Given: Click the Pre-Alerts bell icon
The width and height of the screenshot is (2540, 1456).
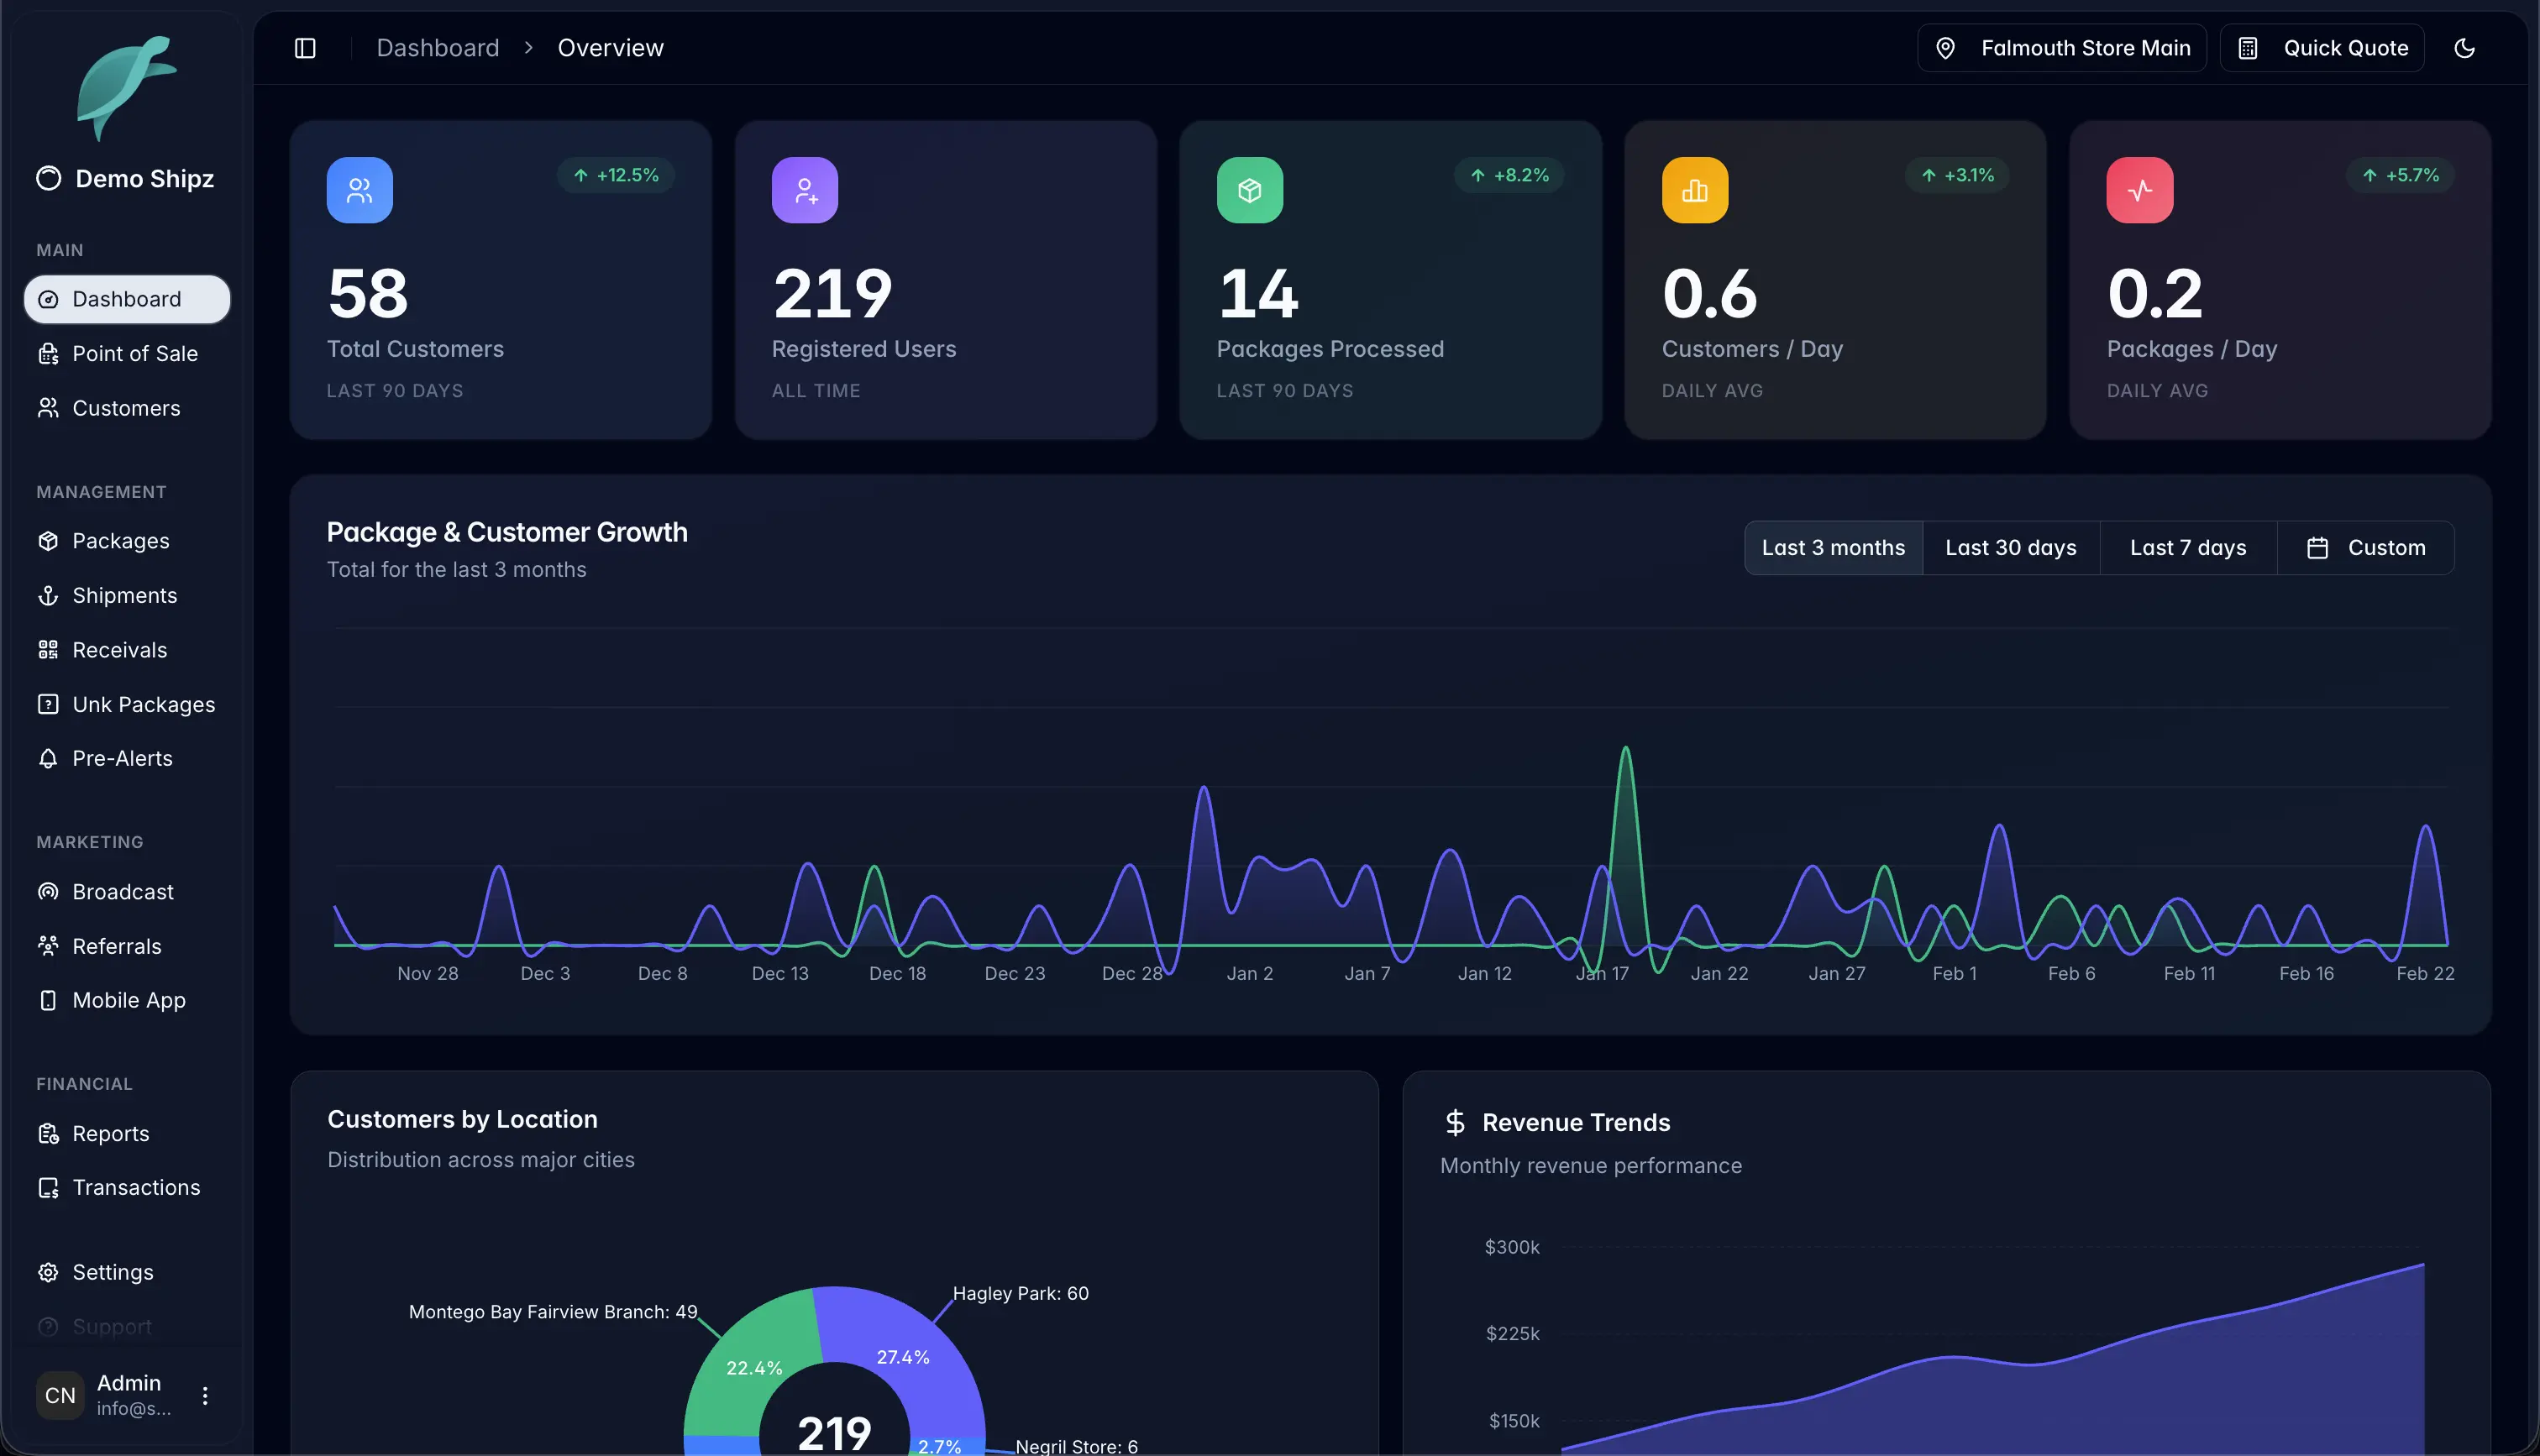Looking at the screenshot, I should 48,758.
